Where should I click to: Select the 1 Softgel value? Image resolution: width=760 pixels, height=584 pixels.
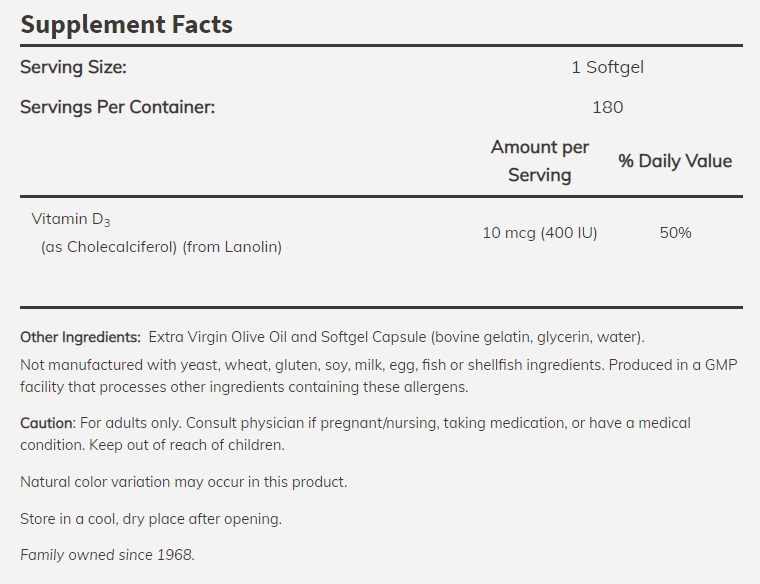click(607, 68)
